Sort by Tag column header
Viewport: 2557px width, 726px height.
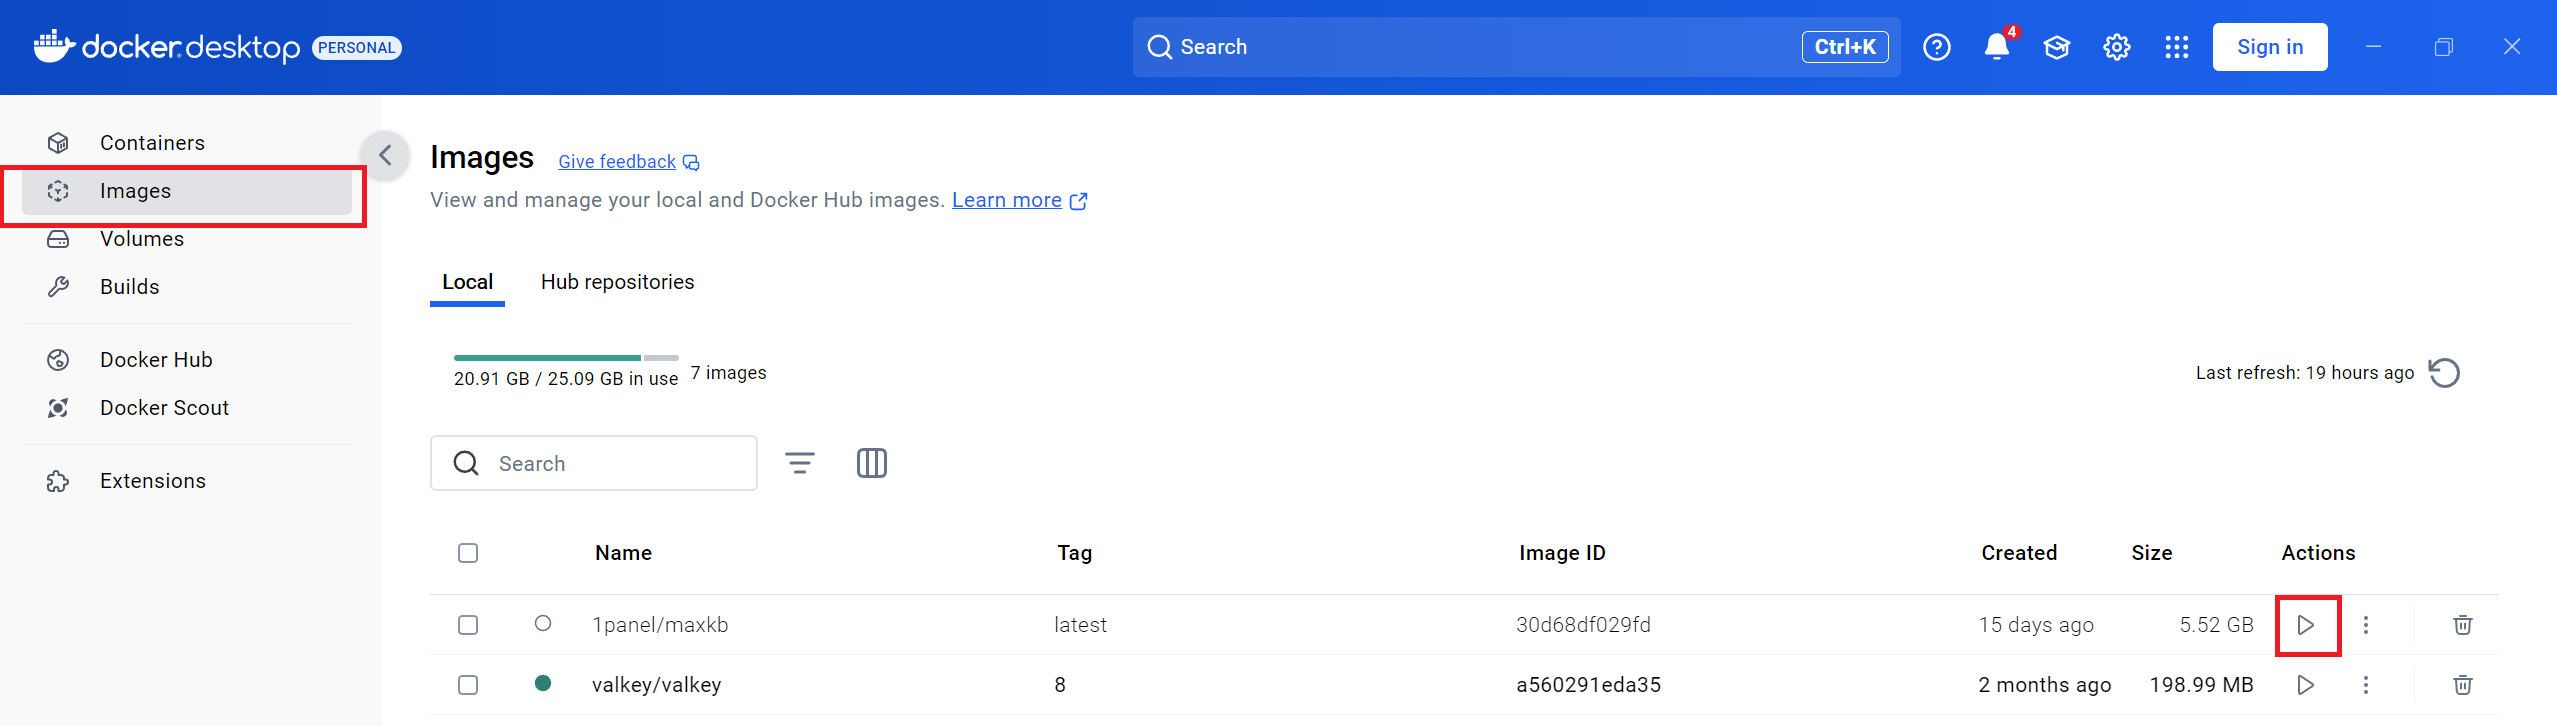(1075, 553)
